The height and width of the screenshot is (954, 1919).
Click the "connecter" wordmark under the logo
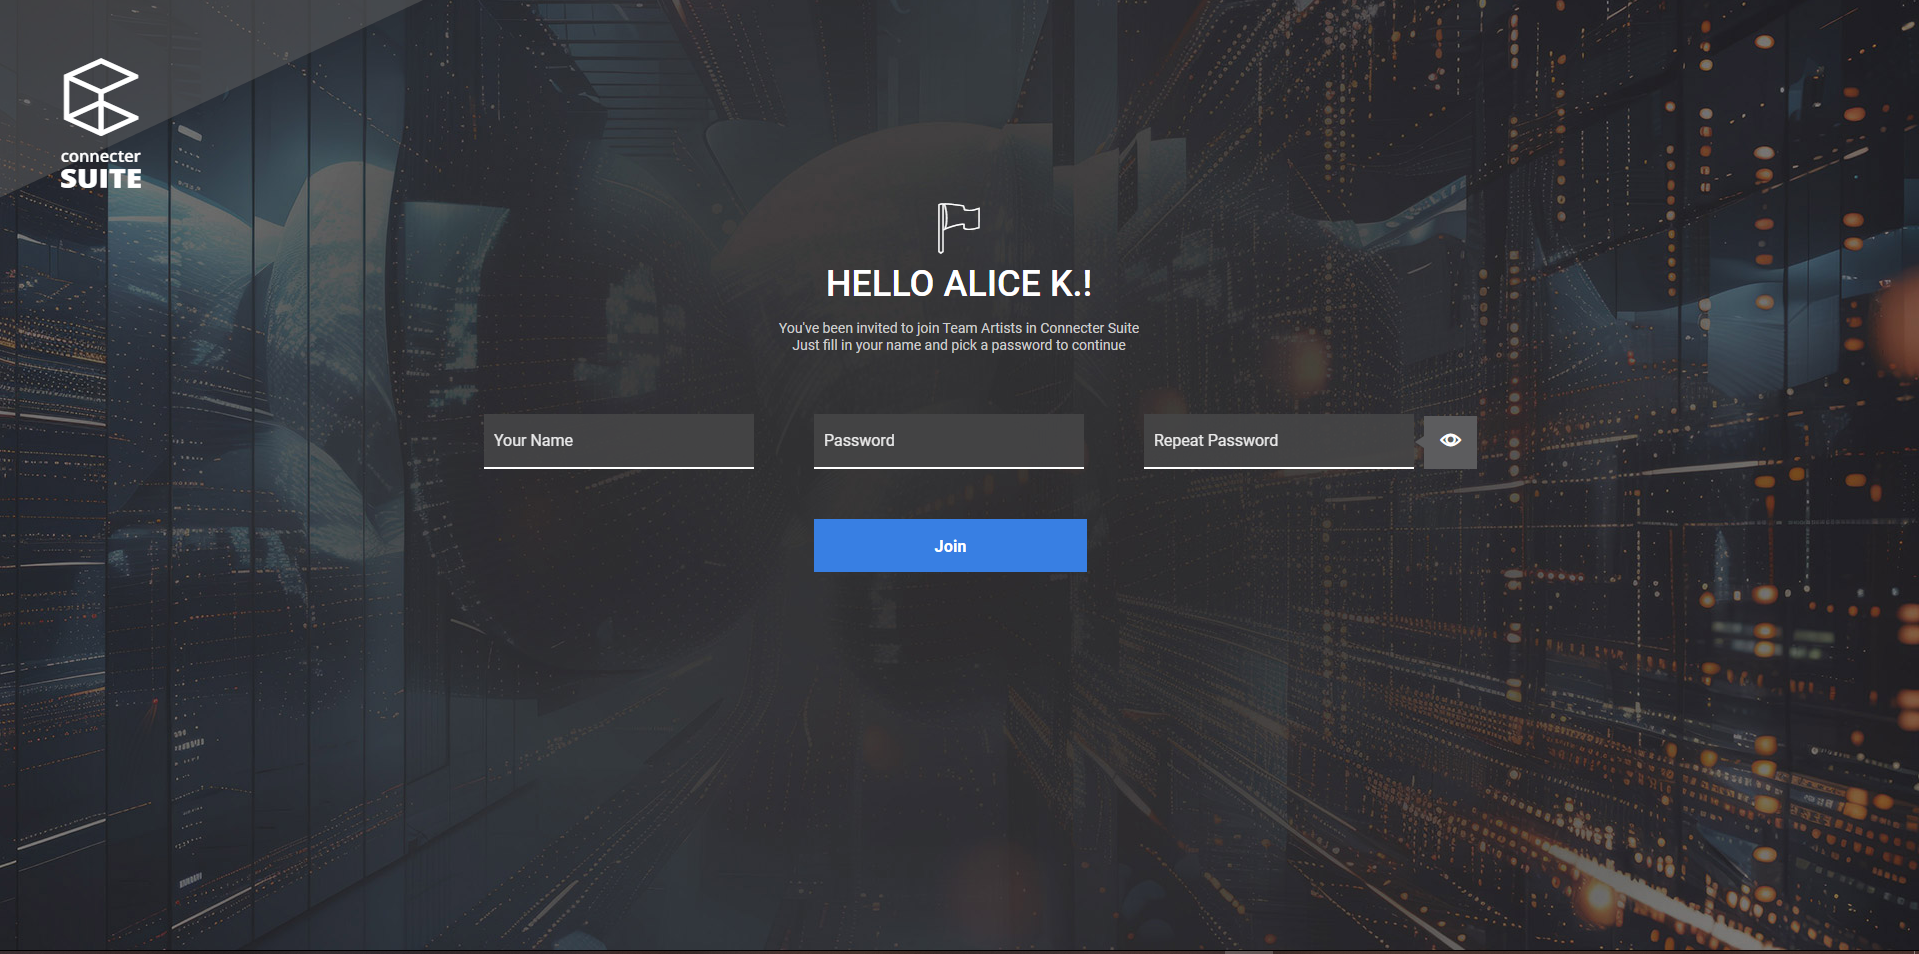click(100, 156)
